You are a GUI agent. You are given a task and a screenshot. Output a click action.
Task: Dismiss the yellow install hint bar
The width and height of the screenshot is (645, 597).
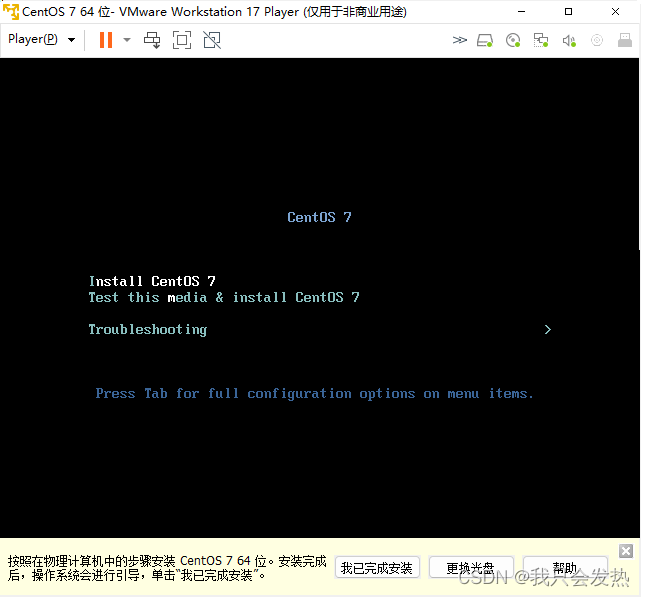click(x=626, y=551)
